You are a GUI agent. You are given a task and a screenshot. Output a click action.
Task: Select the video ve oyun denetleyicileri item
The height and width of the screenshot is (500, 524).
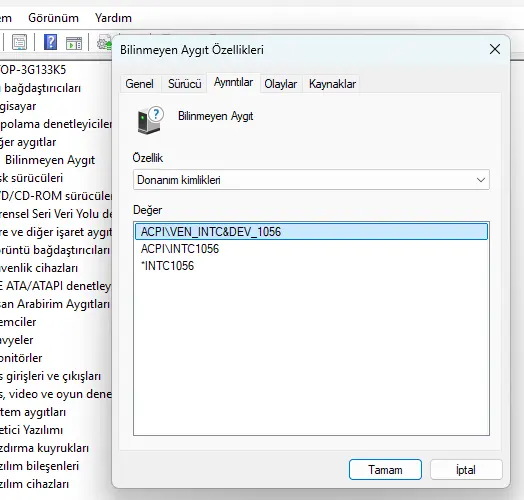click(56, 394)
